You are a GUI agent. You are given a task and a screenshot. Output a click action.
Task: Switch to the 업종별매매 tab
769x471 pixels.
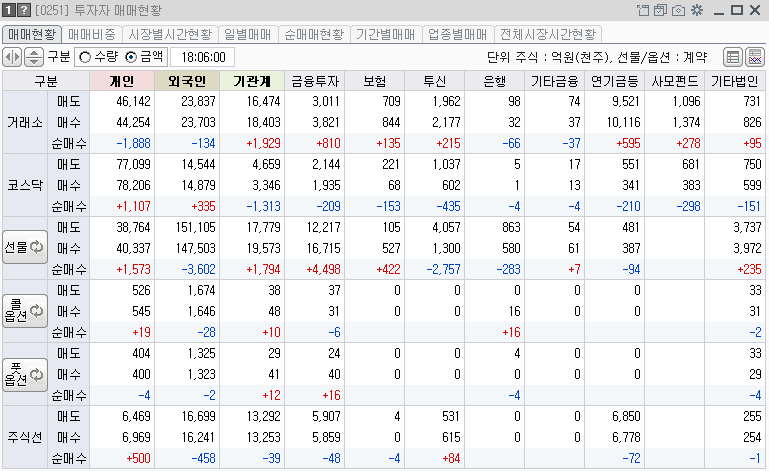click(458, 34)
